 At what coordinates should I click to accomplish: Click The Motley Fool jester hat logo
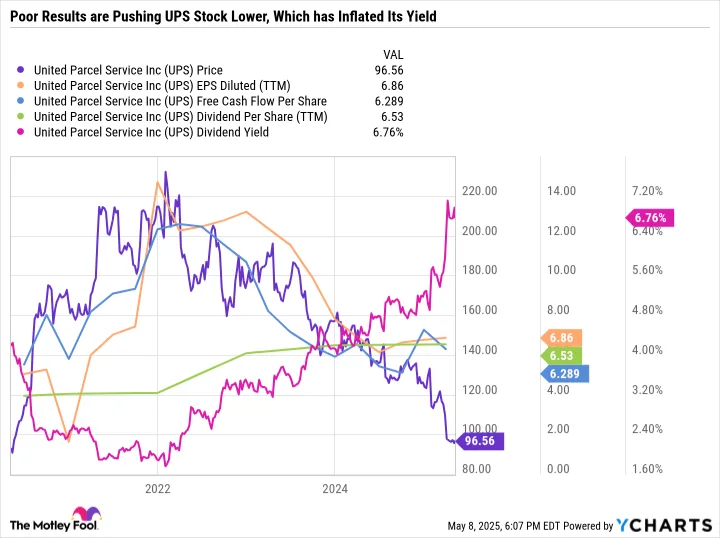click(86, 515)
